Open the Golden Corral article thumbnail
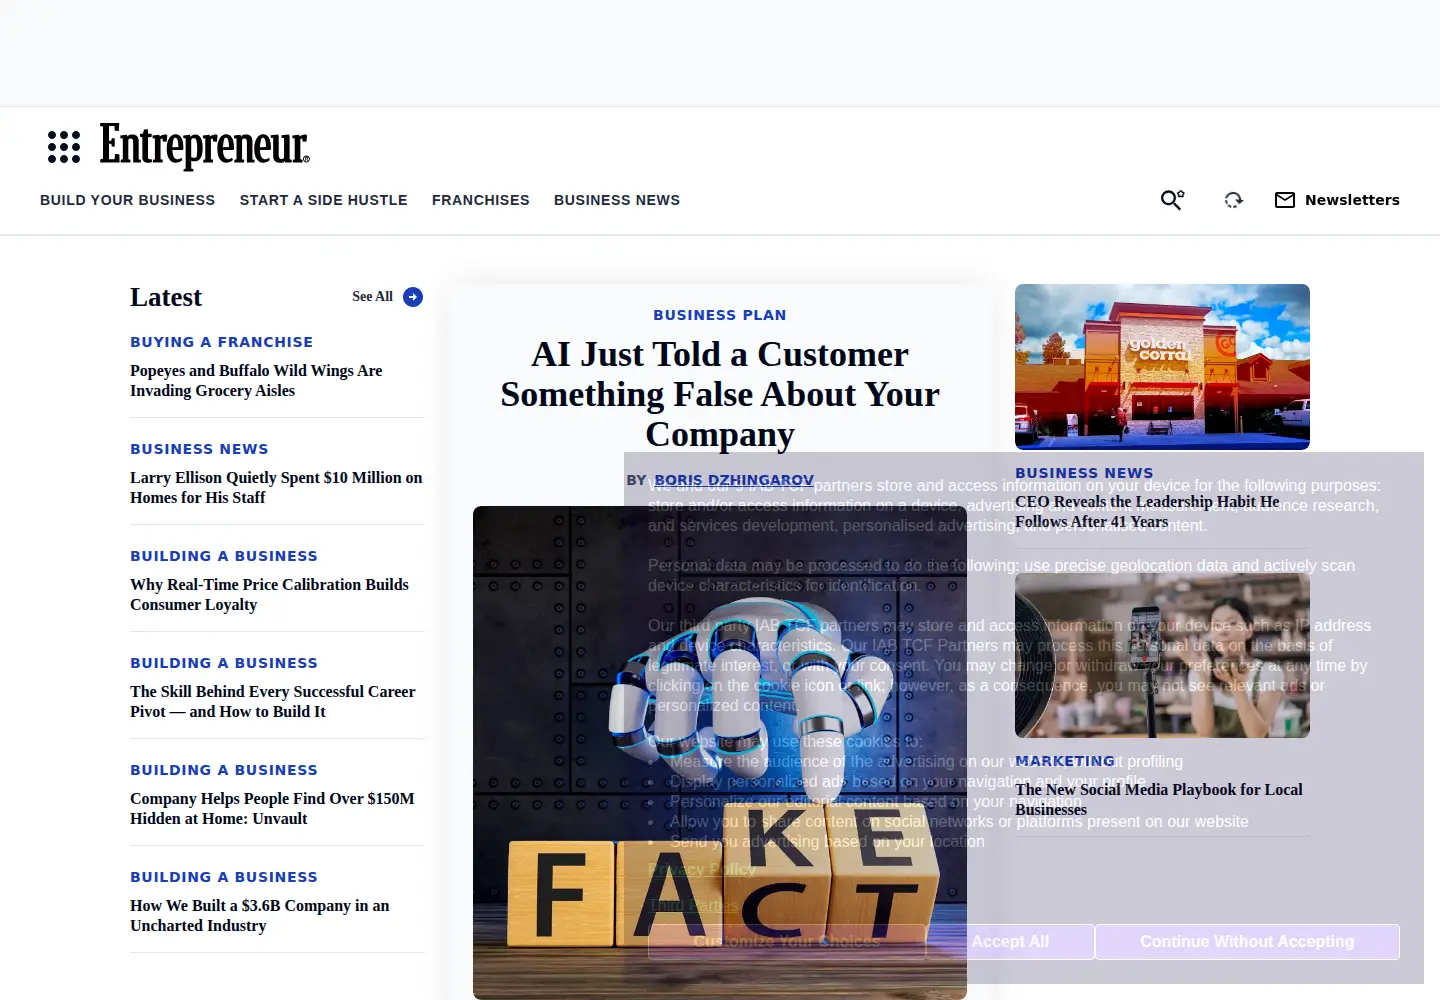Image resolution: width=1440 pixels, height=1000 pixels. point(1162,367)
